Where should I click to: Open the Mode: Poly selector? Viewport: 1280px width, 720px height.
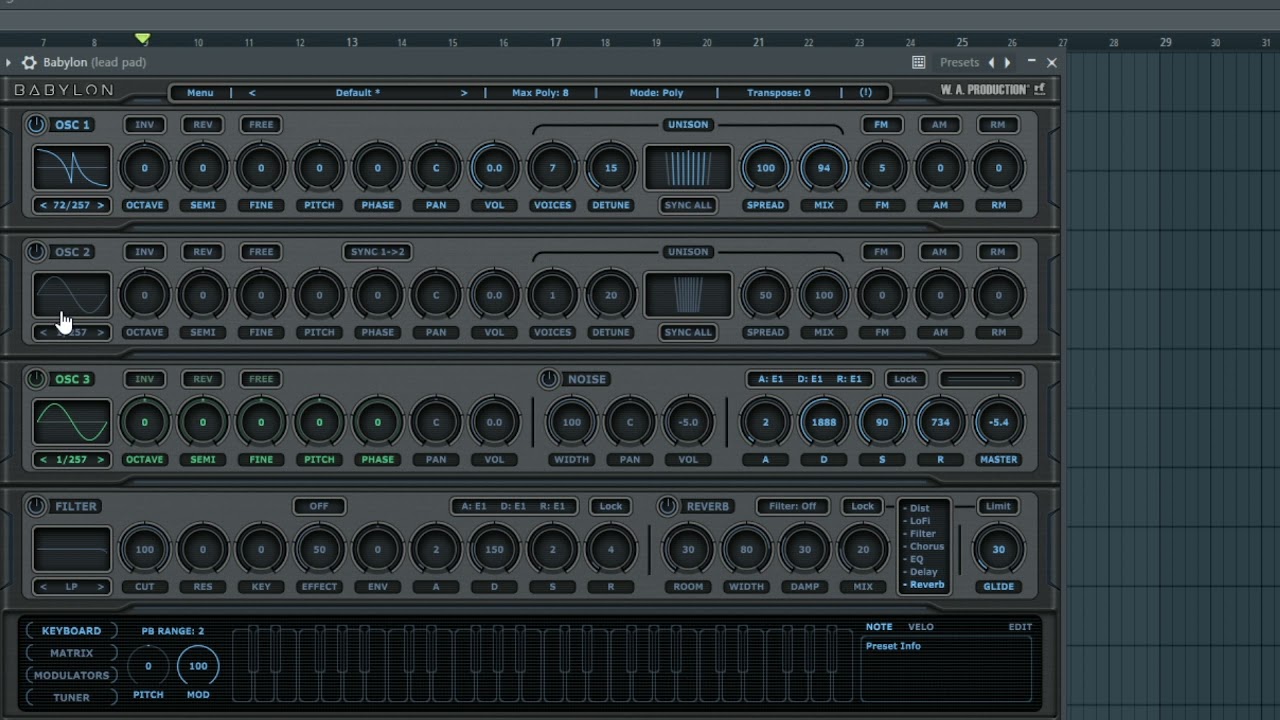coord(656,92)
